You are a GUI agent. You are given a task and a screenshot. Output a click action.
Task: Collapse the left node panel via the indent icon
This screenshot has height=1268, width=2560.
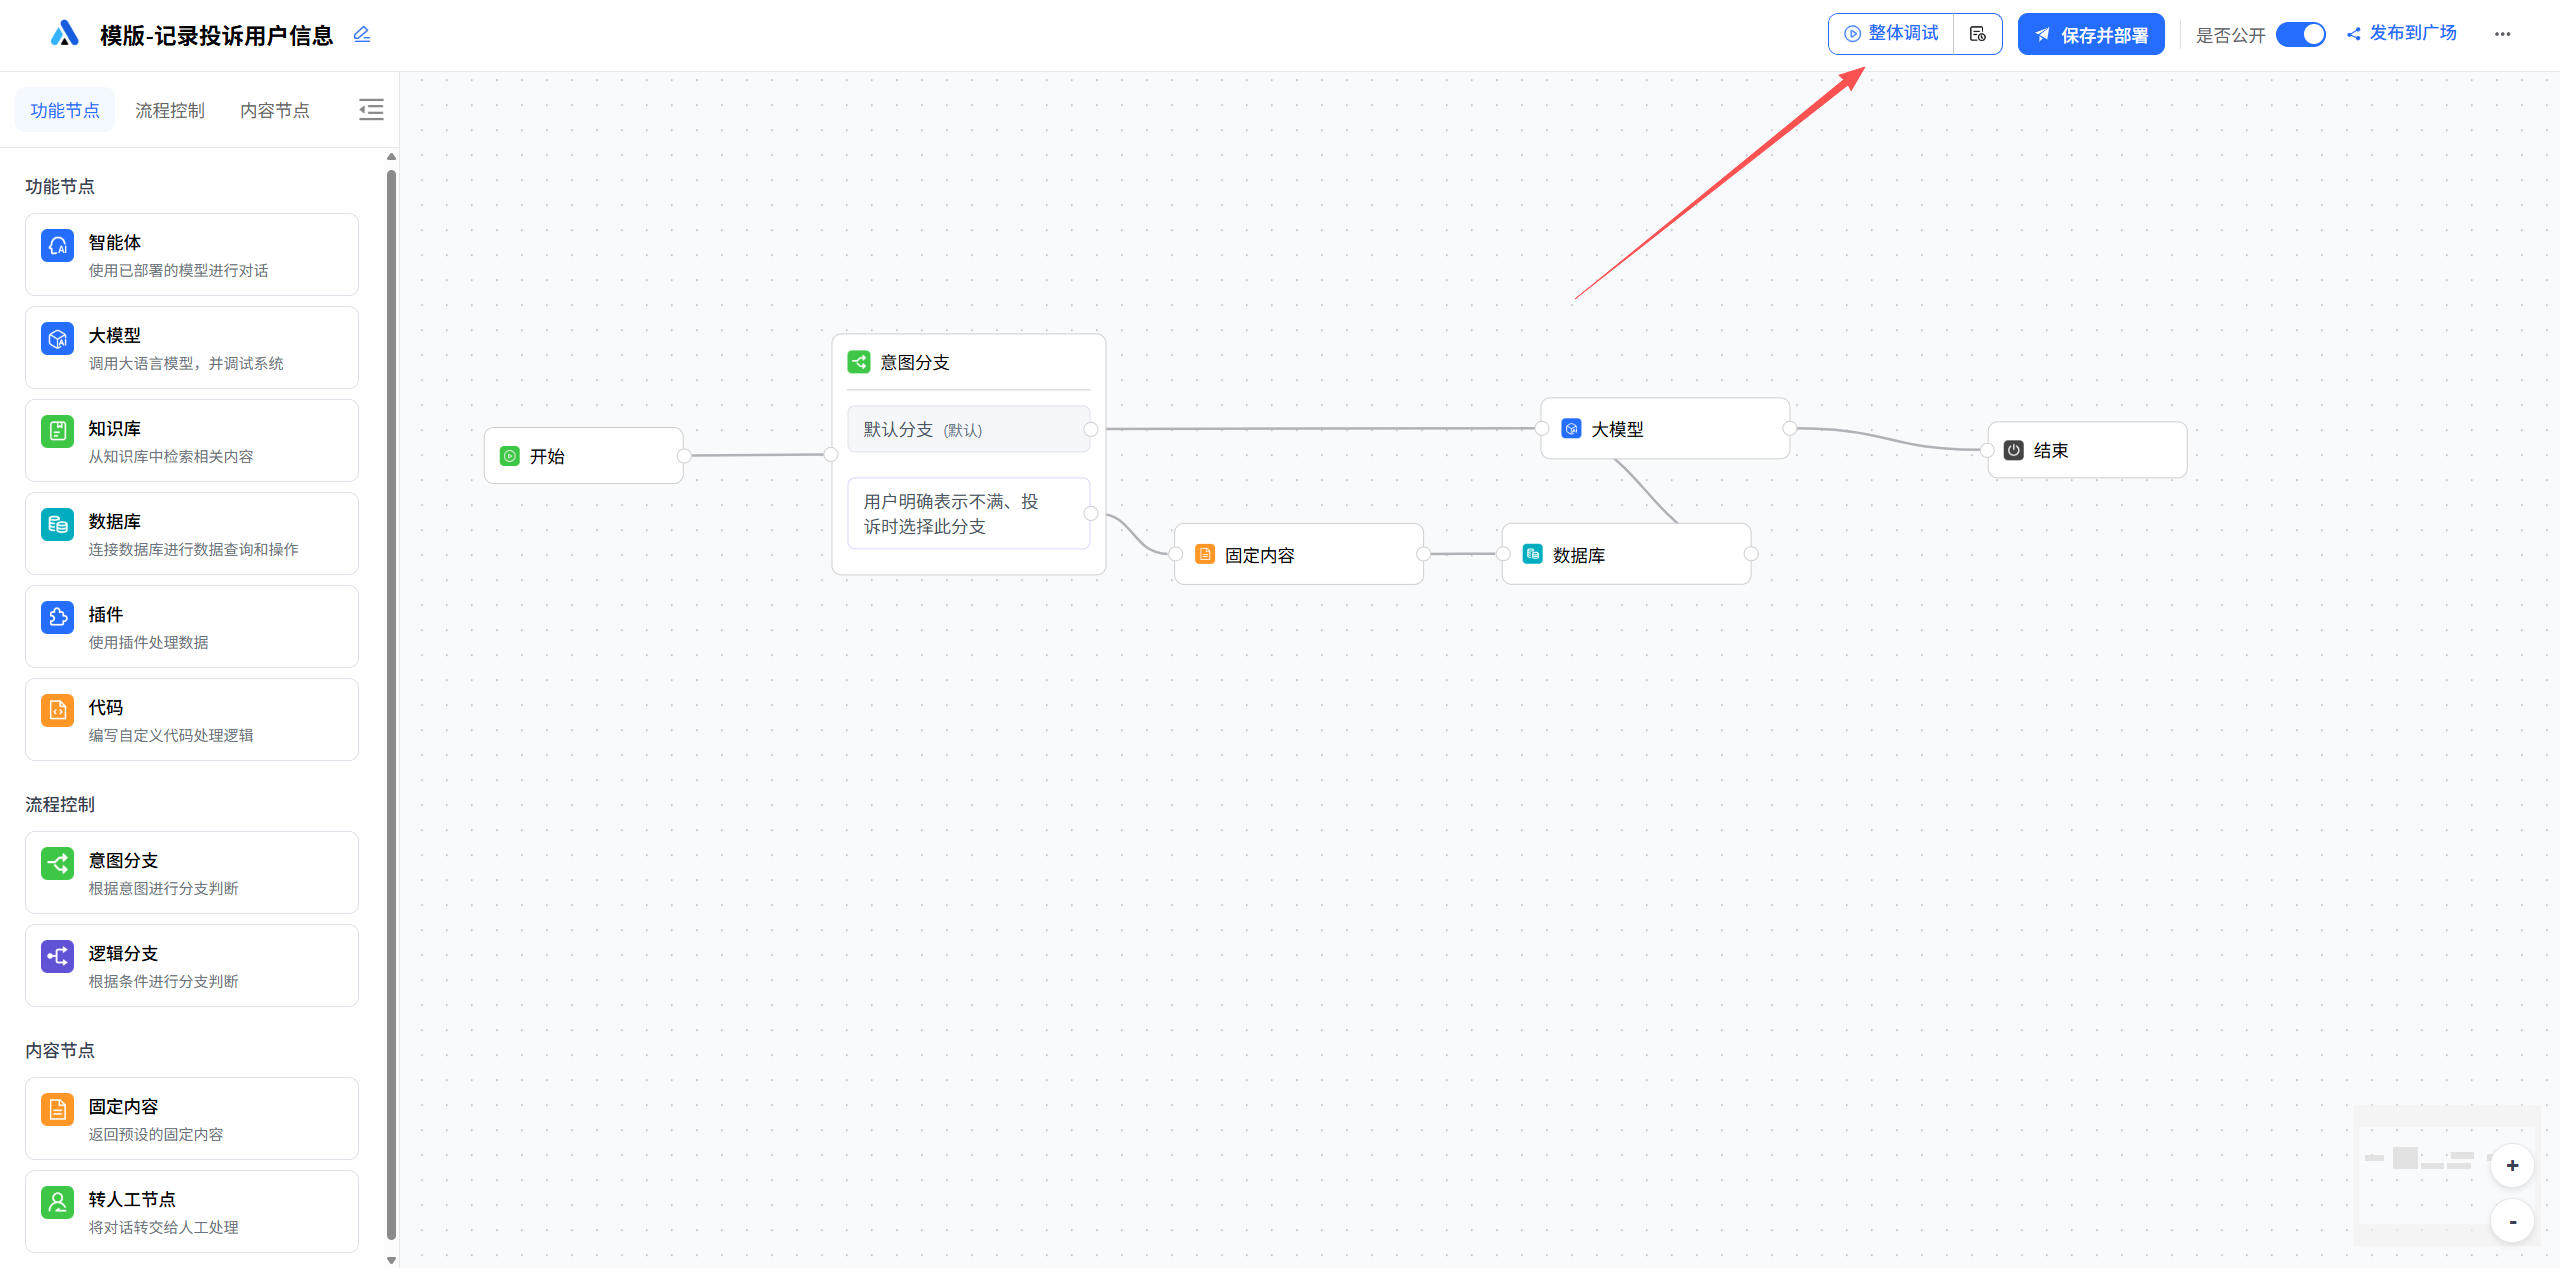(371, 110)
